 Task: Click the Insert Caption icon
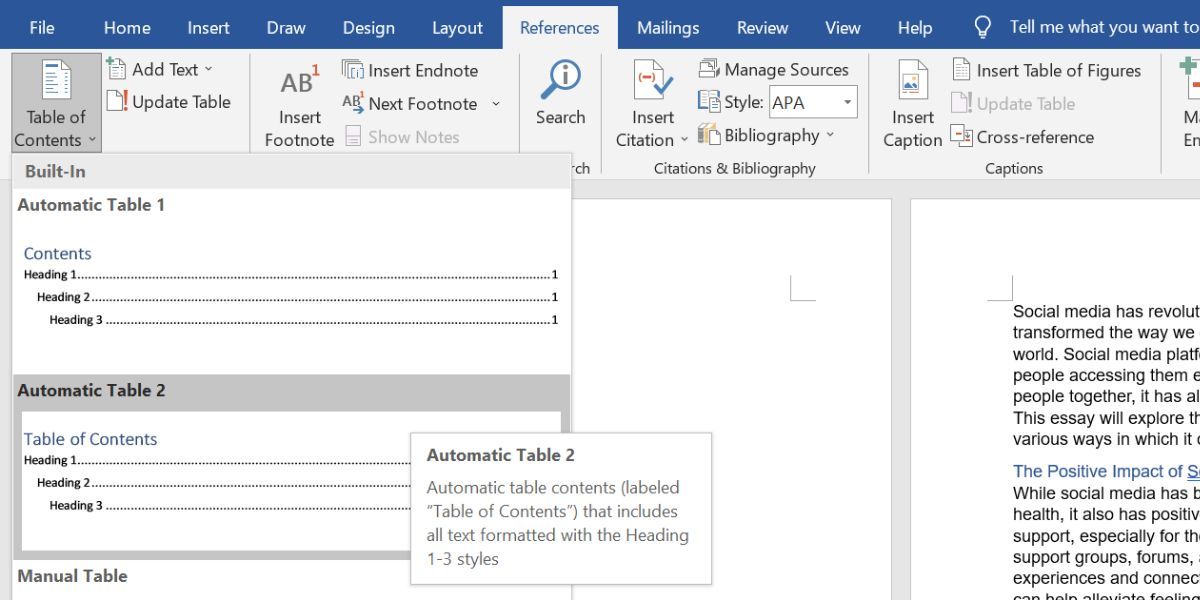[x=912, y=82]
